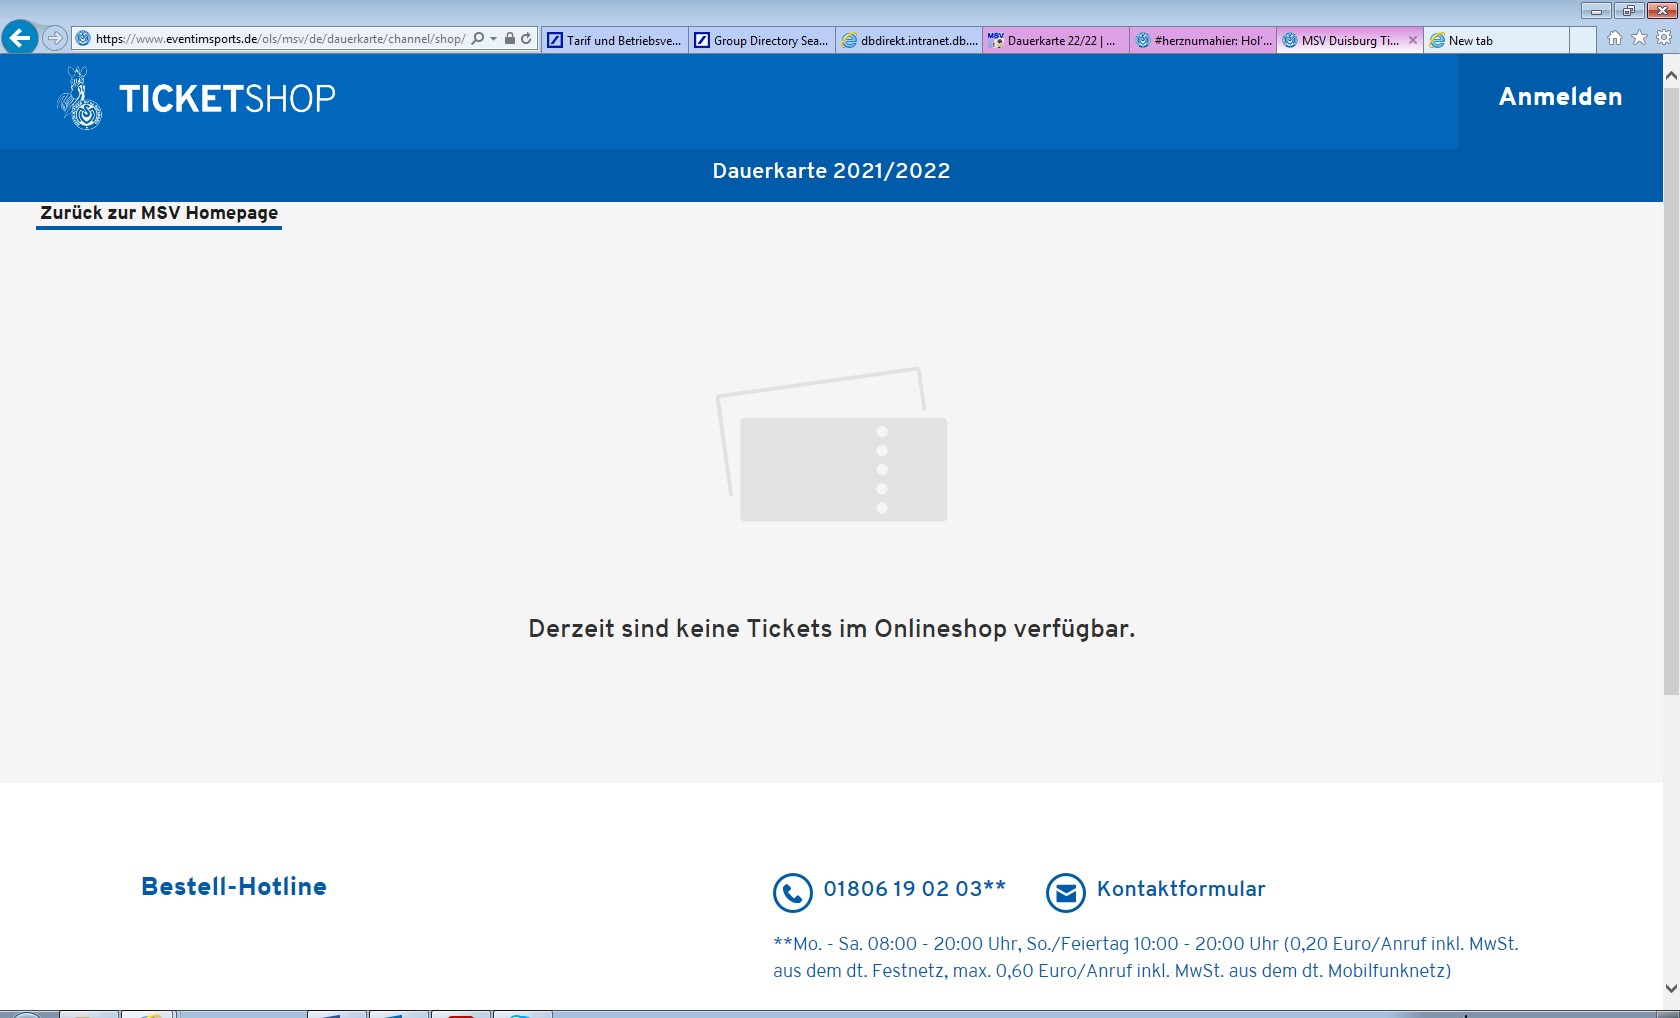Click the MSV Duisburg Ticketshop logo
The height and width of the screenshot is (1018, 1680).
tap(197, 98)
